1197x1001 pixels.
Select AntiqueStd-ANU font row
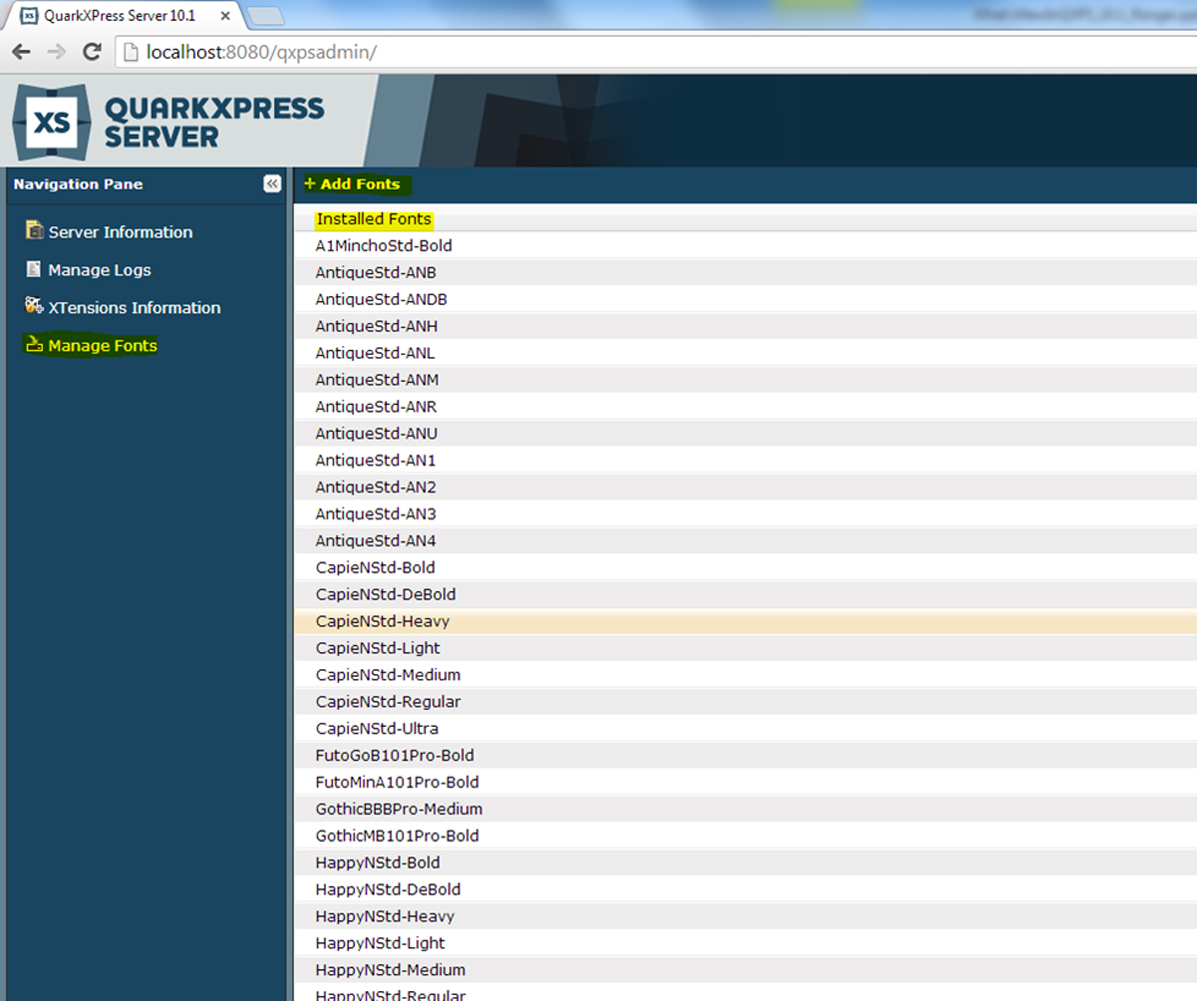pyautogui.click(x=746, y=434)
